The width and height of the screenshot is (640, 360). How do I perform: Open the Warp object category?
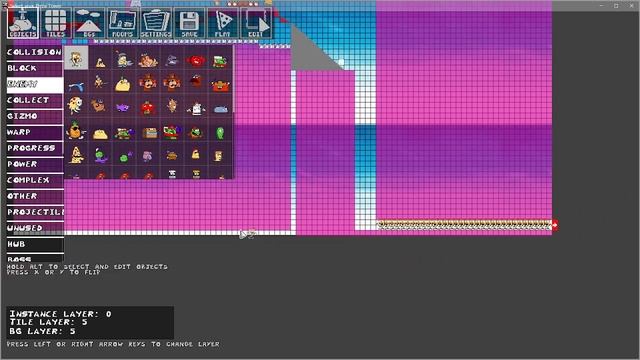pyautogui.click(x=35, y=132)
